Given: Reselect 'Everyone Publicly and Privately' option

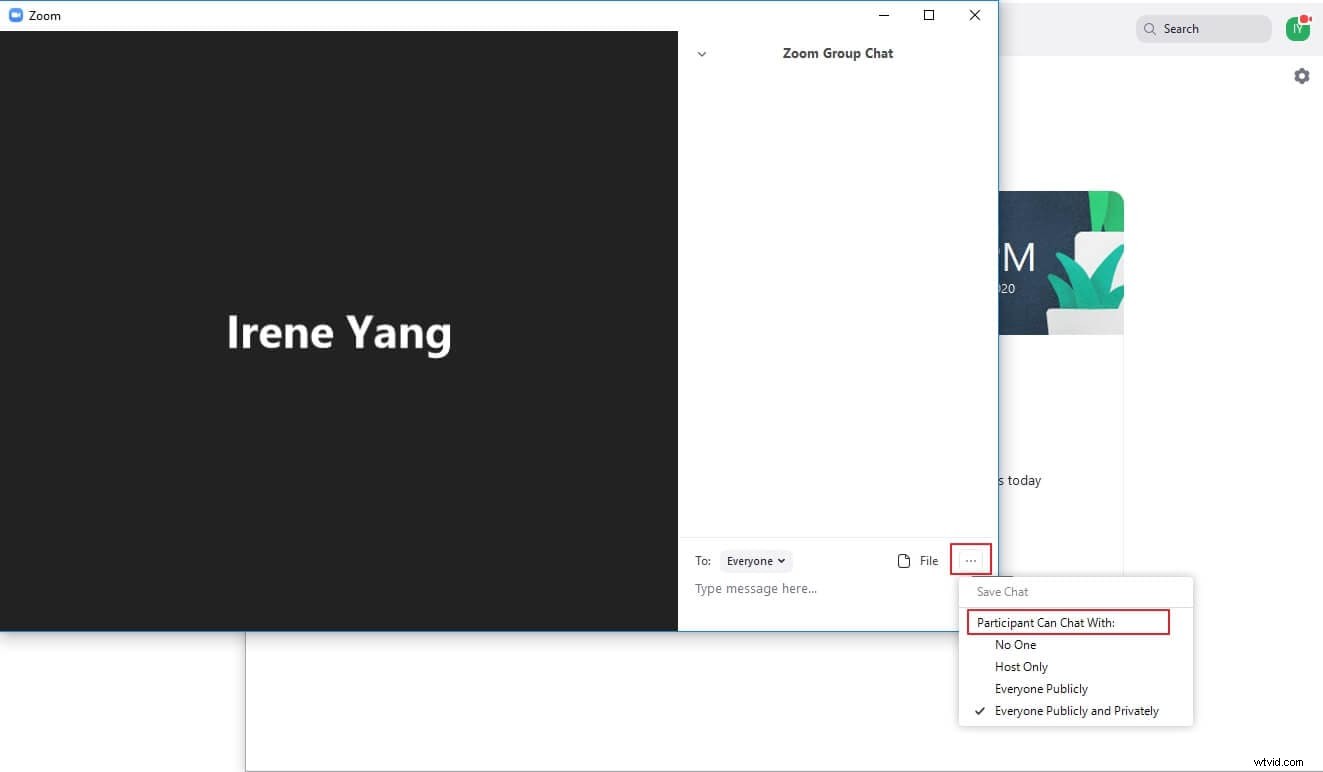Looking at the screenshot, I should click(x=1076, y=710).
